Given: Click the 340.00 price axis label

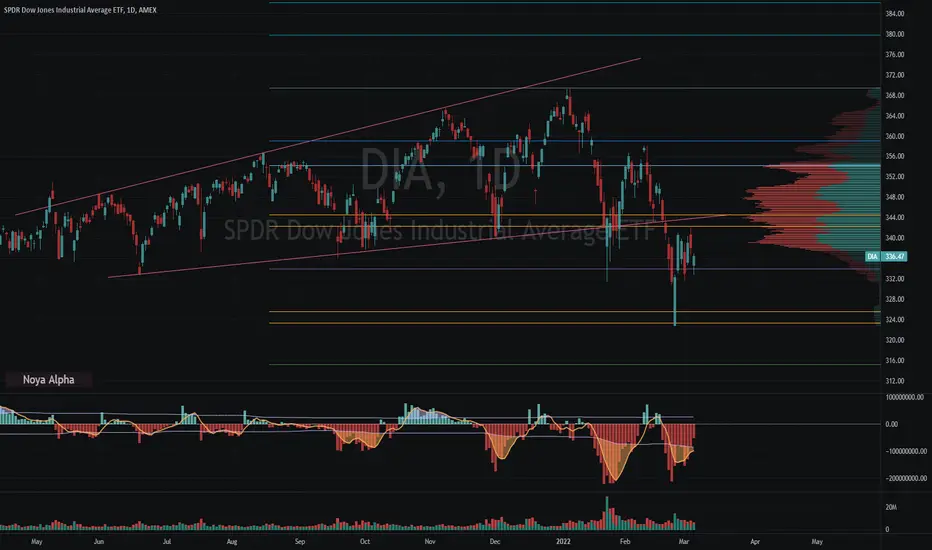Looking at the screenshot, I should click(x=895, y=237).
